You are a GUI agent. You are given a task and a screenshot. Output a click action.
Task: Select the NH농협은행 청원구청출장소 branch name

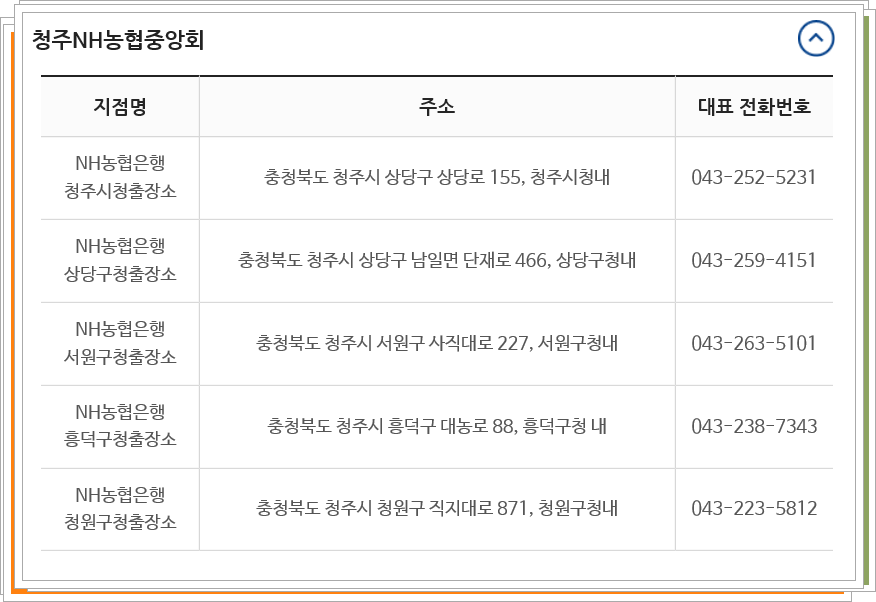(x=120, y=508)
